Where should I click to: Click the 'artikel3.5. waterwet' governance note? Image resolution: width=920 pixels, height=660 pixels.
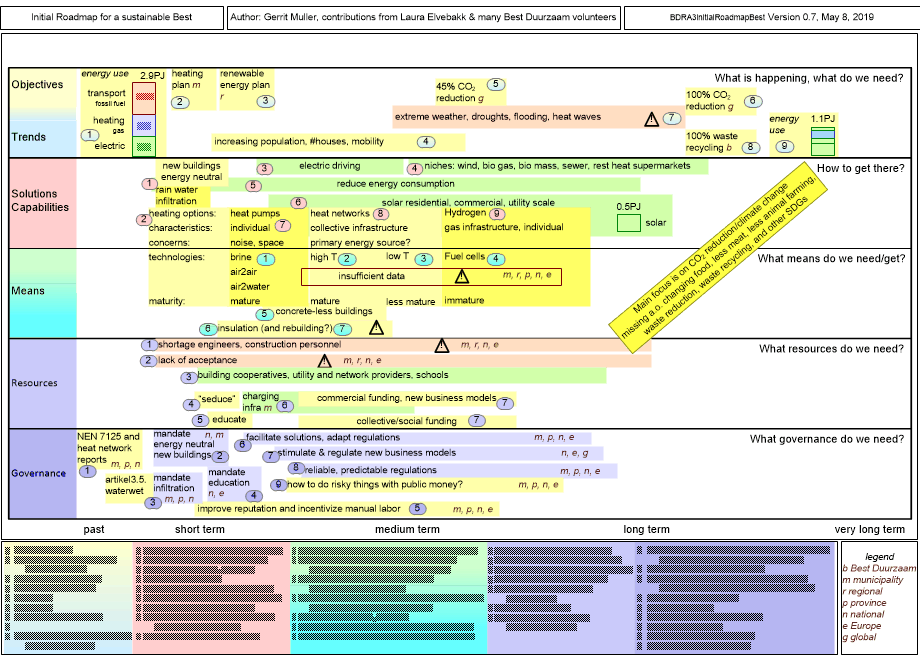(x=125, y=485)
